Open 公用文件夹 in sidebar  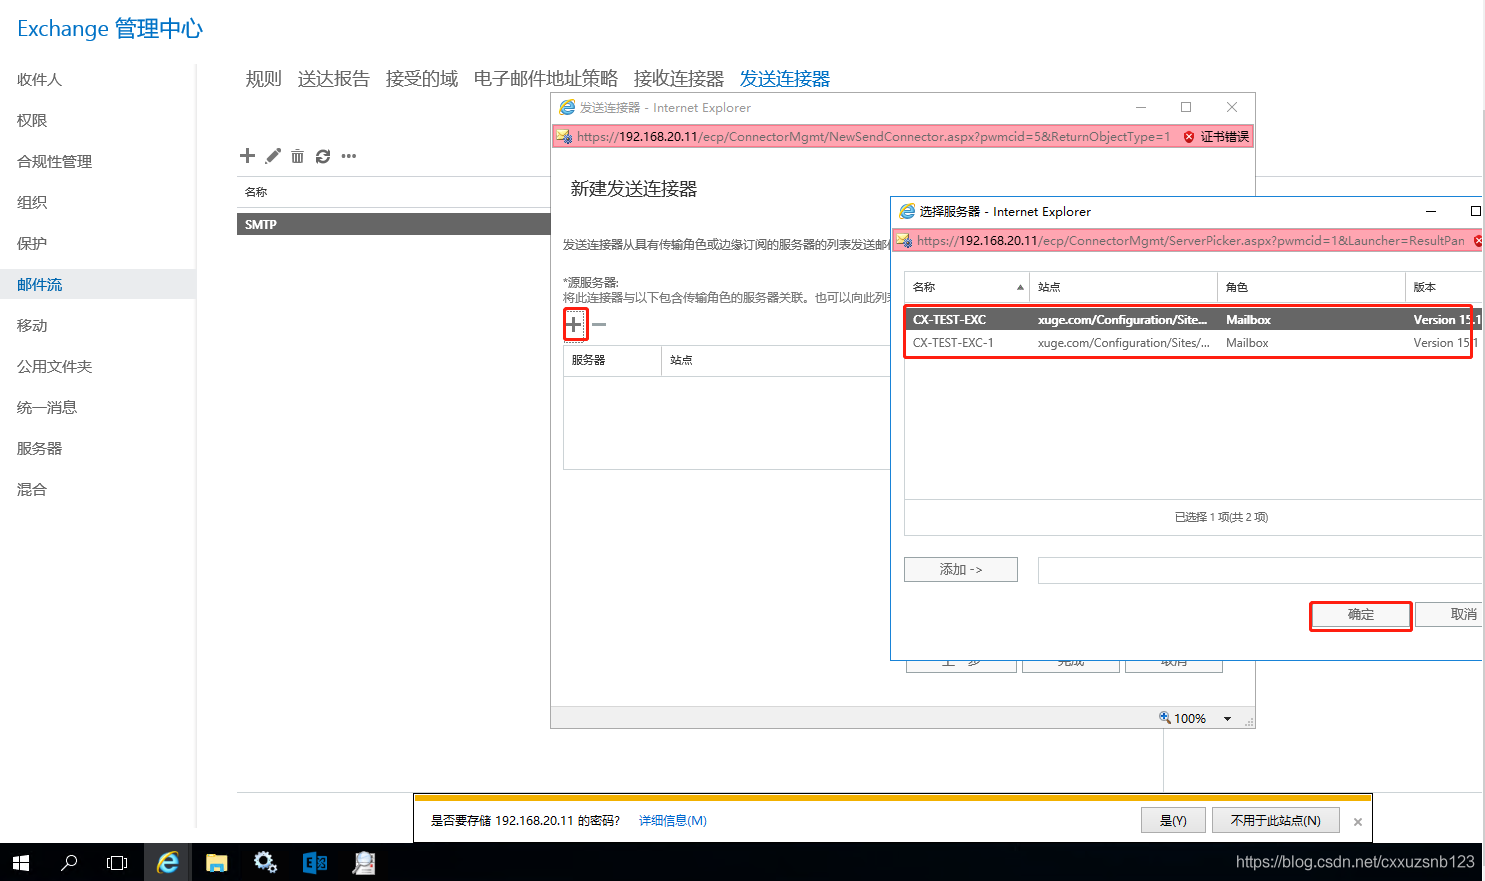(x=55, y=366)
